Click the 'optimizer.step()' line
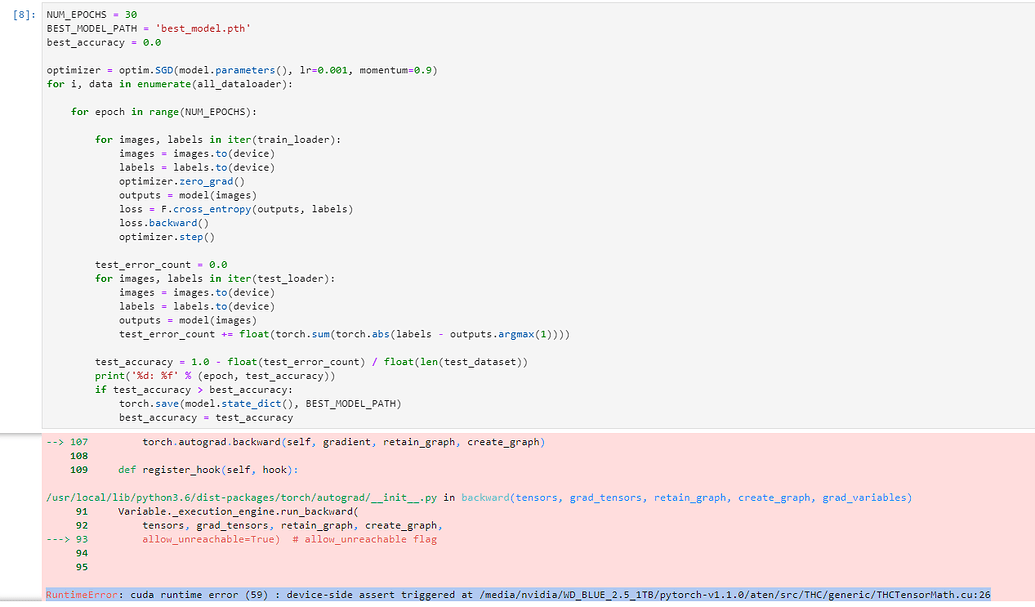 coord(166,236)
